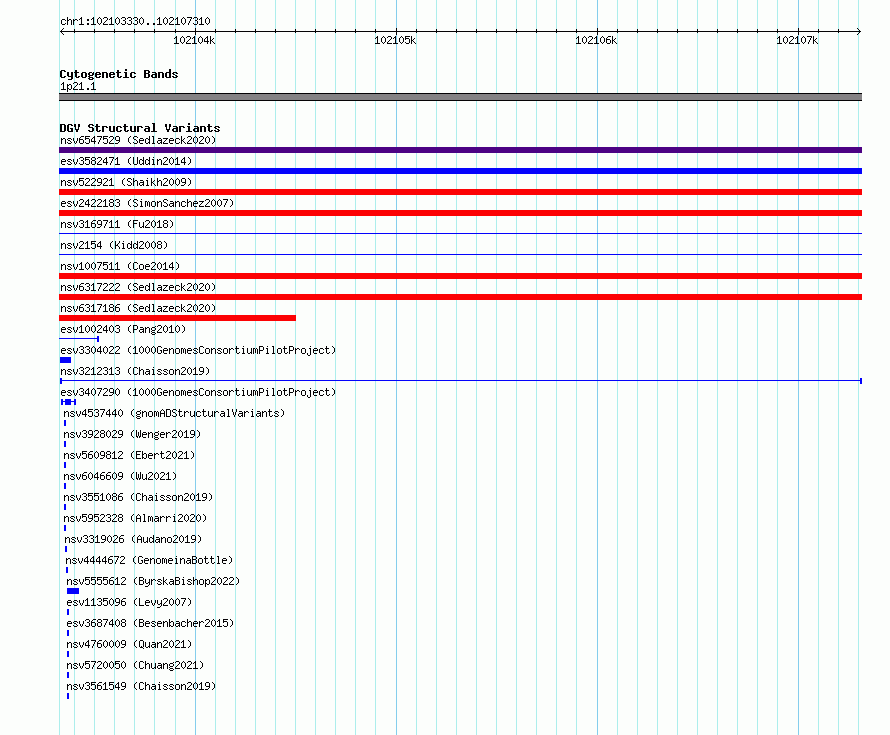Viewport: 890px width, 735px height.
Task: Click the DGV Structural Variants track title
Action: (x=140, y=128)
